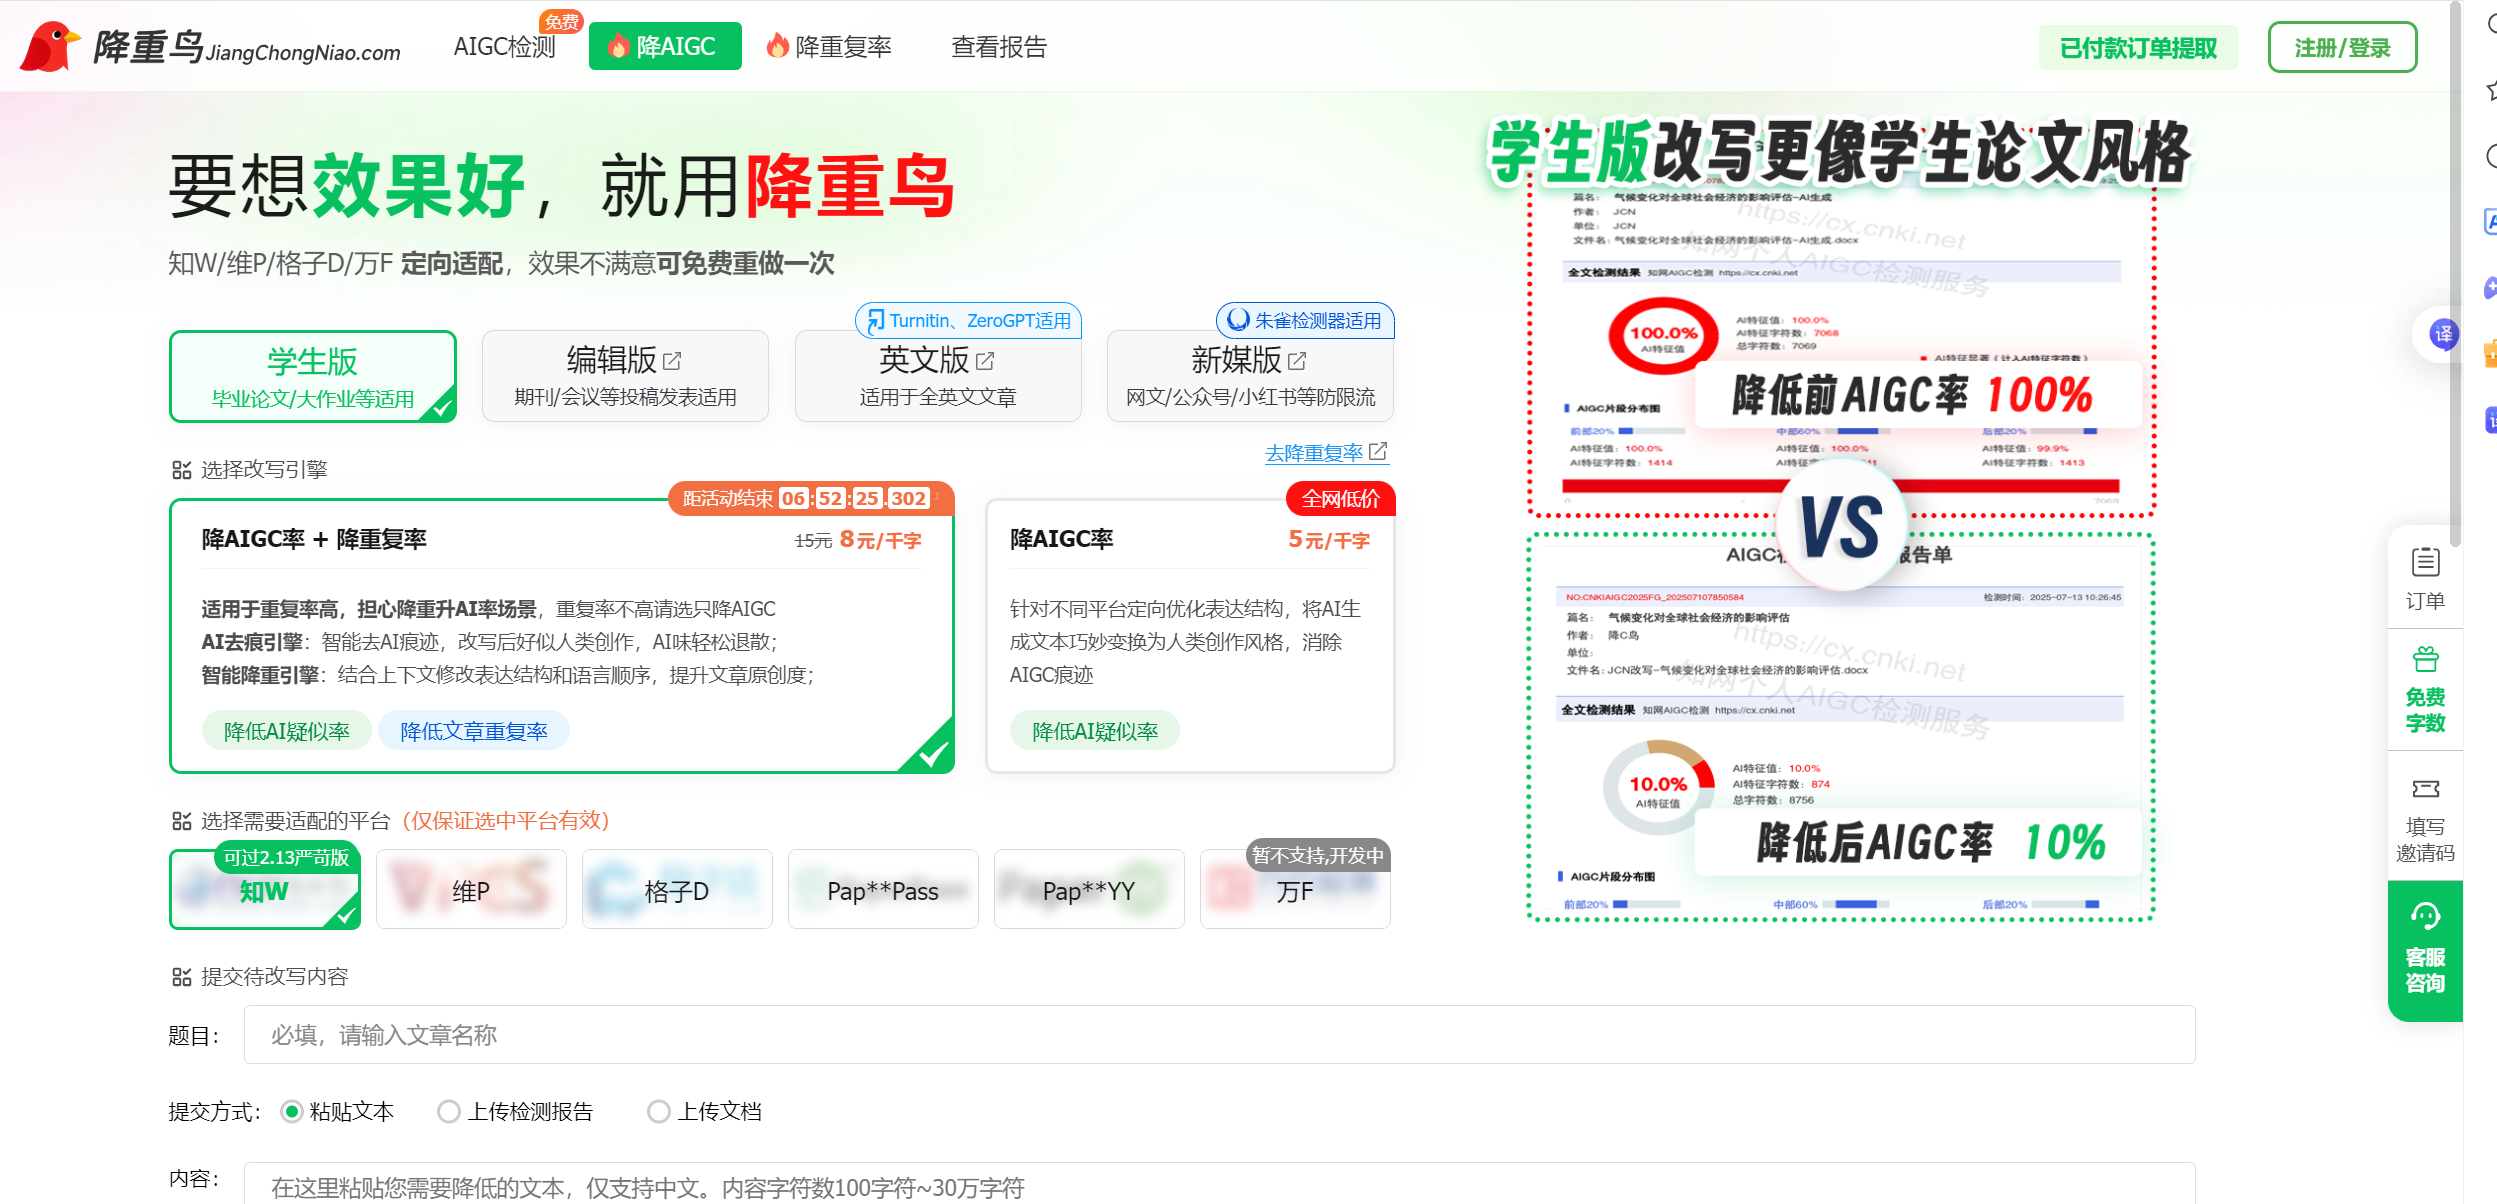The width and height of the screenshot is (2497, 1204).
Task: Select the 降AIGC率 5元/千字 engine card
Action: [1189, 635]
